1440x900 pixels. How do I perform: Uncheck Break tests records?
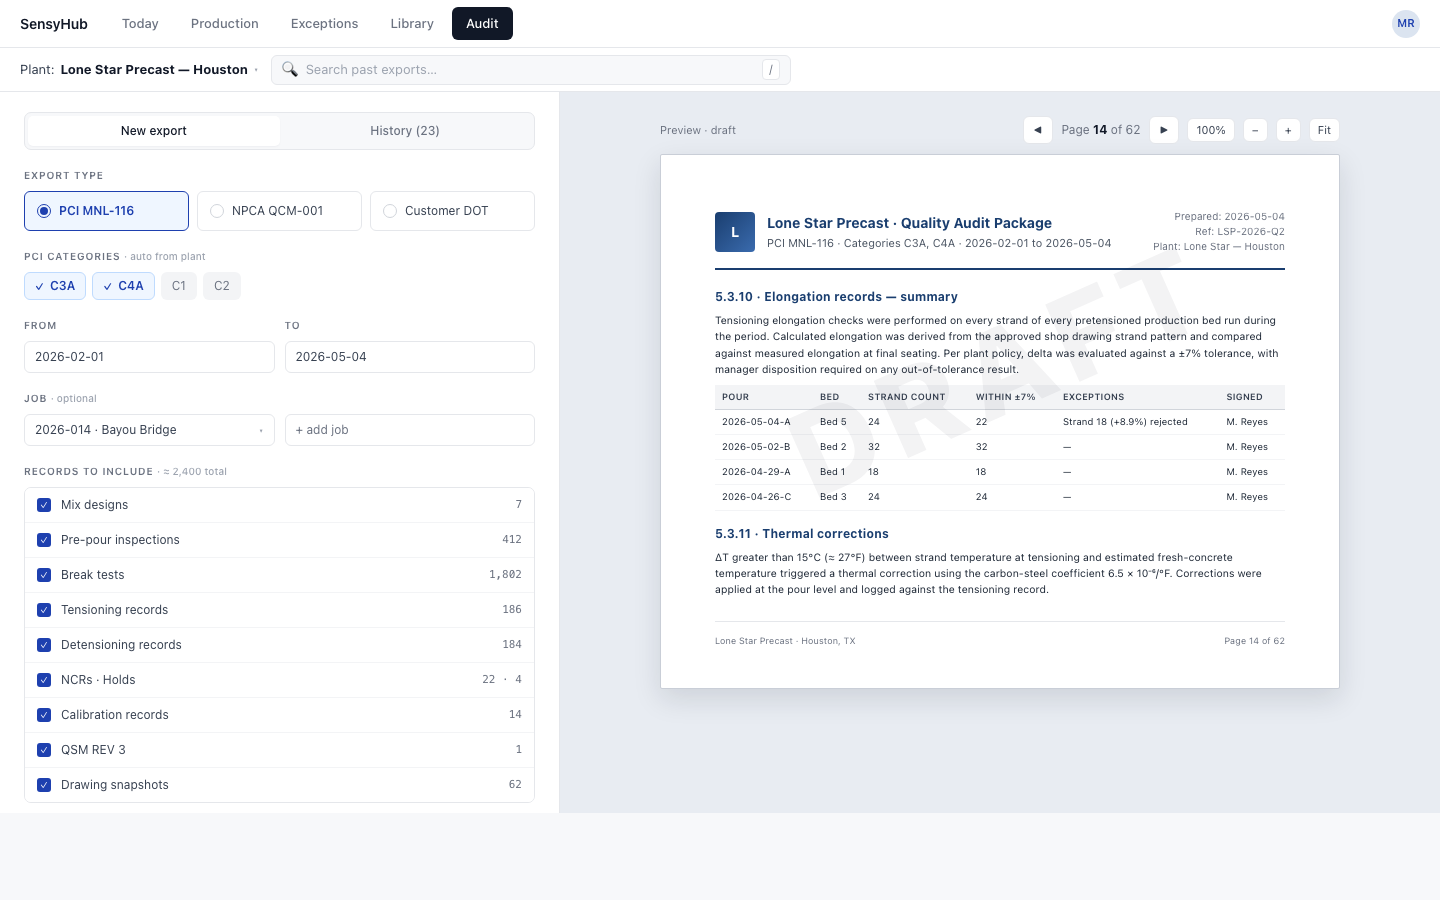point(44,575)
